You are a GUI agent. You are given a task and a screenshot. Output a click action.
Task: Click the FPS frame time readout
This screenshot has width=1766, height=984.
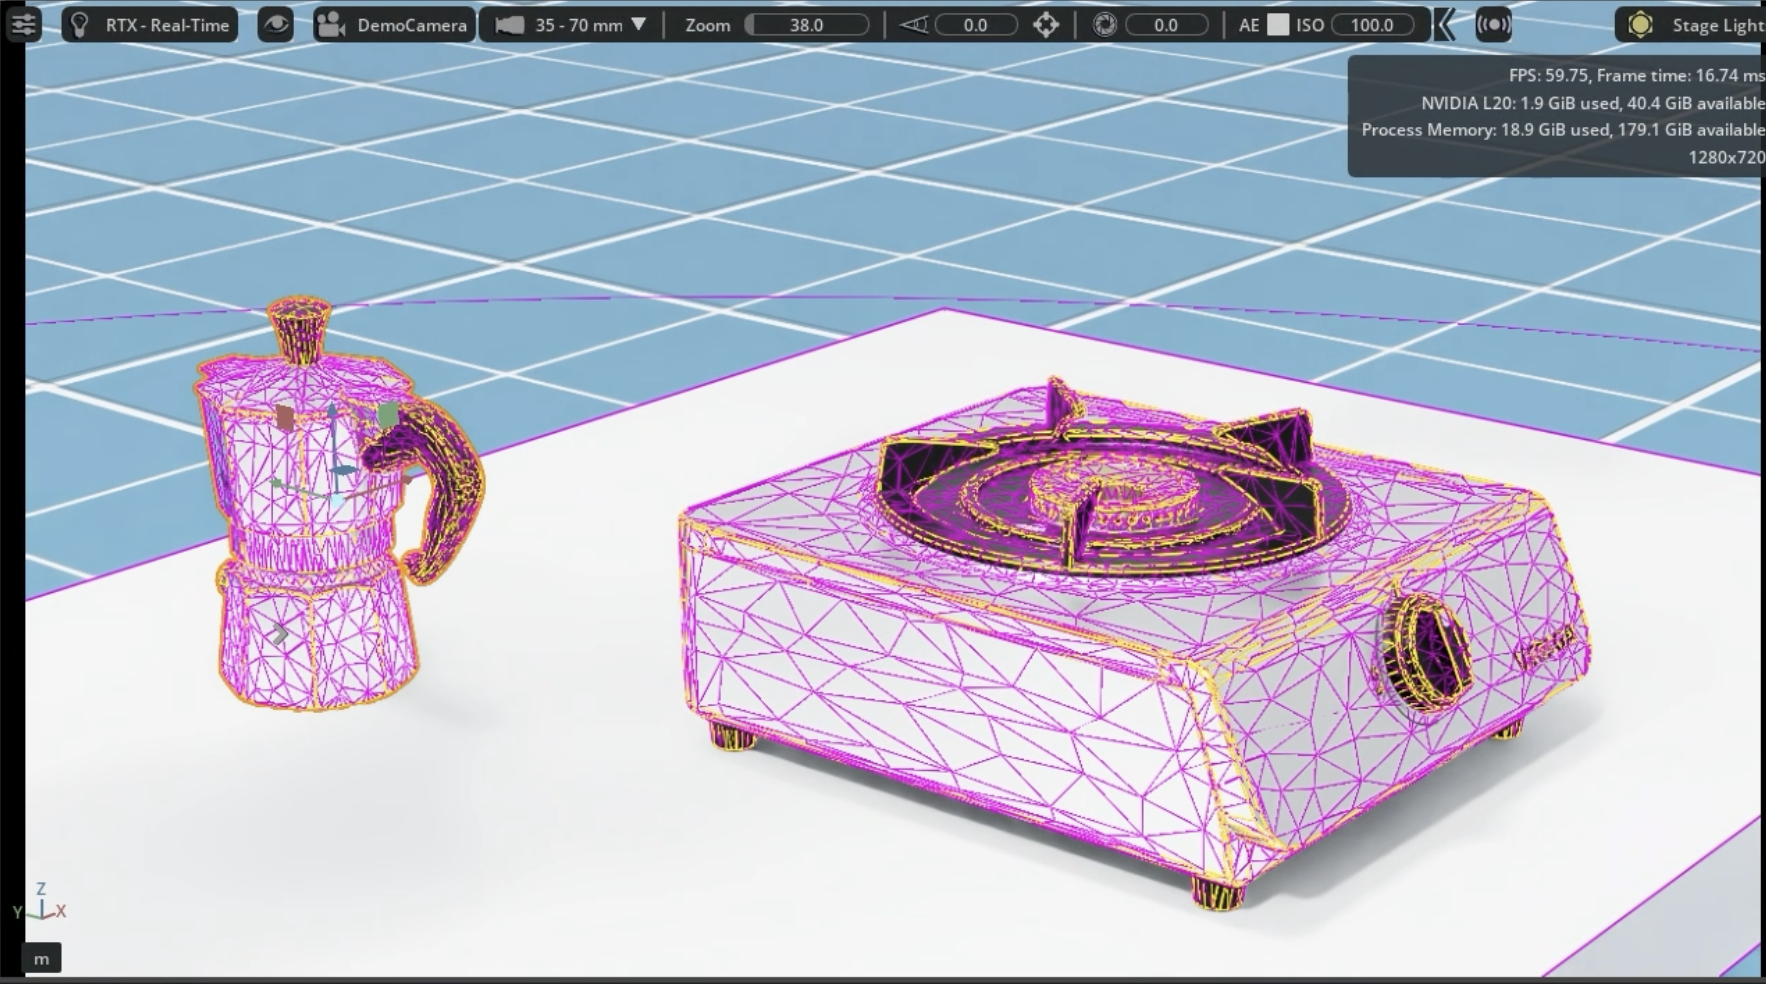[x=1636, y=75]
